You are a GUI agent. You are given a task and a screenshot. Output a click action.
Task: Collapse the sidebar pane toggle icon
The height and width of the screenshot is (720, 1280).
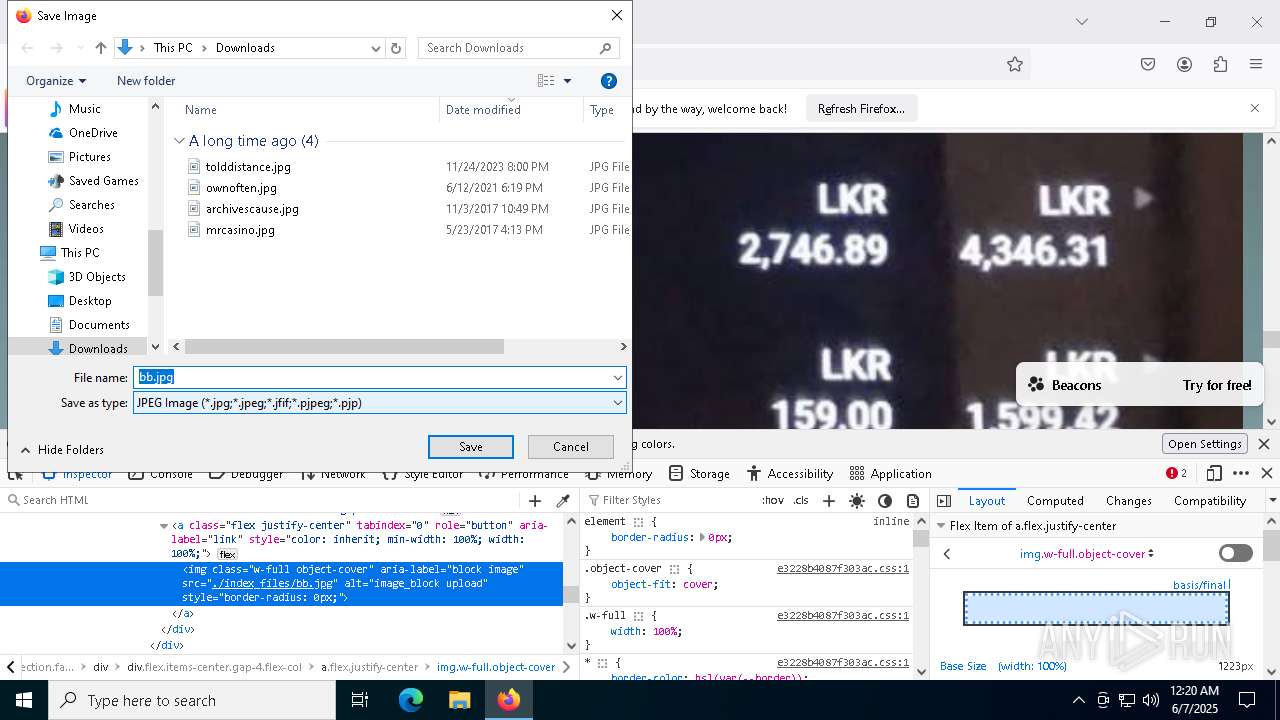[944, 501]
